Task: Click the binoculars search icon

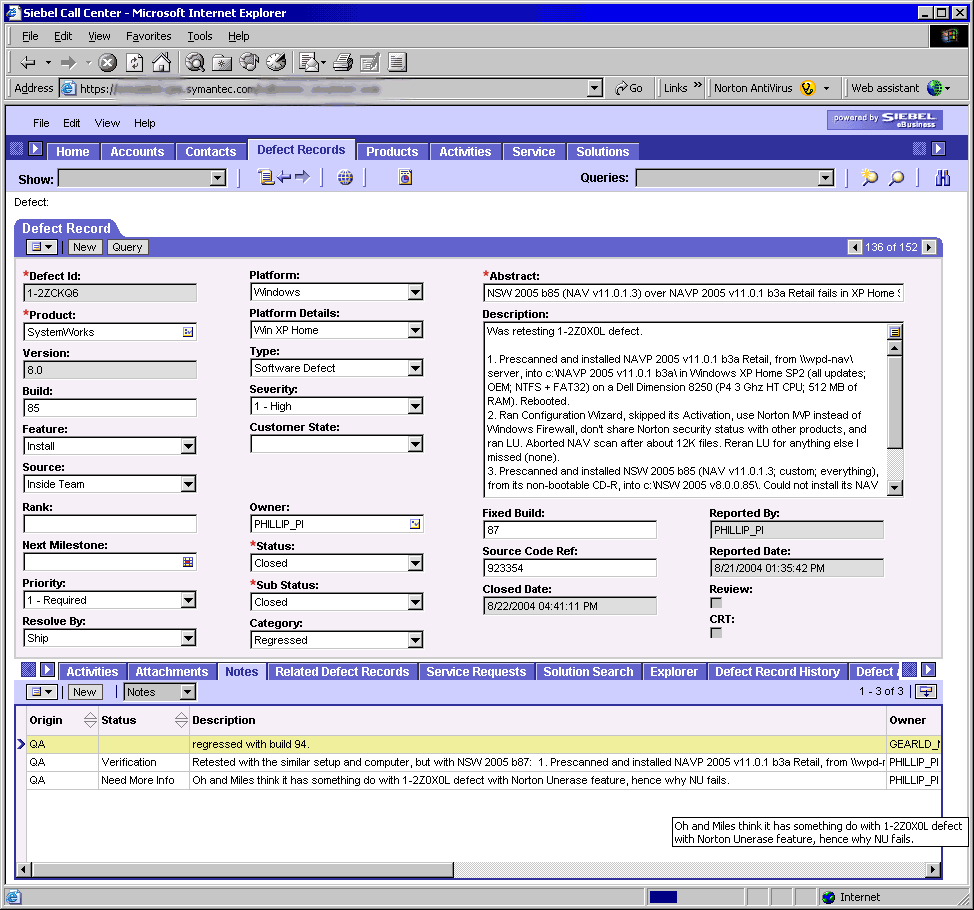Action: click(942, 178)
